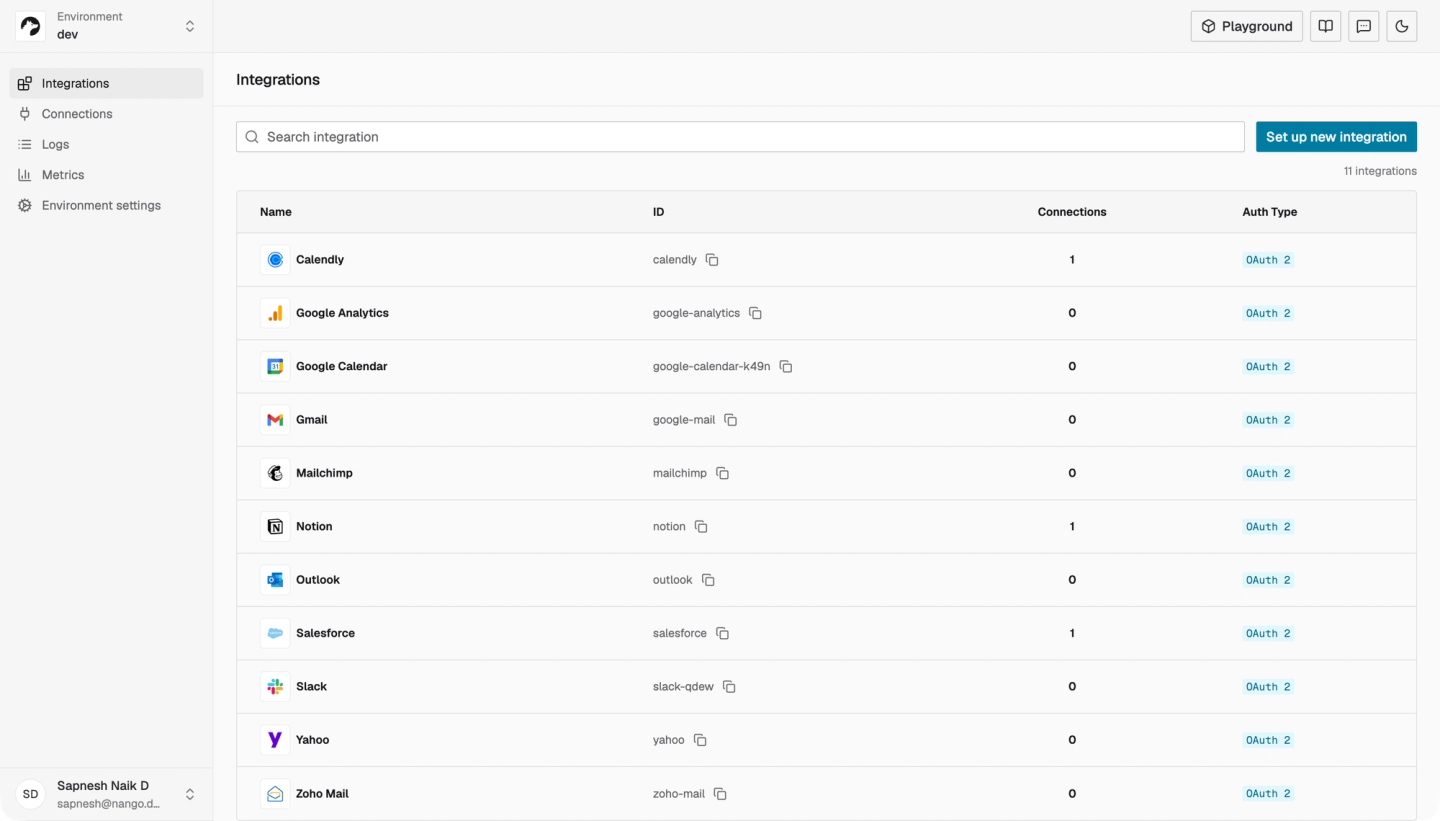
Task: Copy the salesforce ID
Action: click(x=722, y=633)
